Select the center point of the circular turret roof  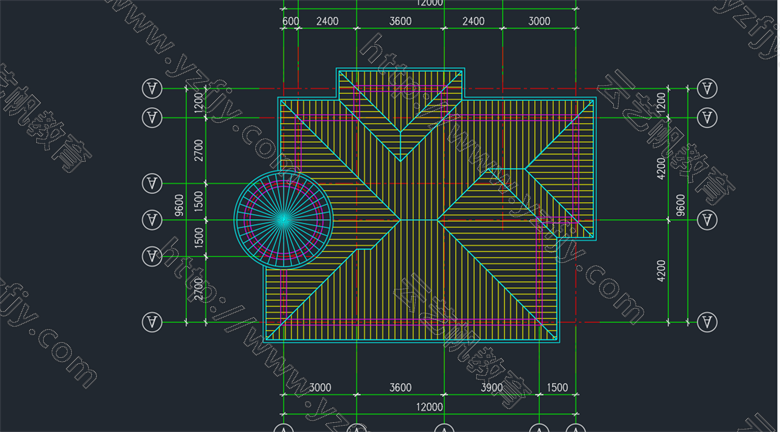[284, 219]
